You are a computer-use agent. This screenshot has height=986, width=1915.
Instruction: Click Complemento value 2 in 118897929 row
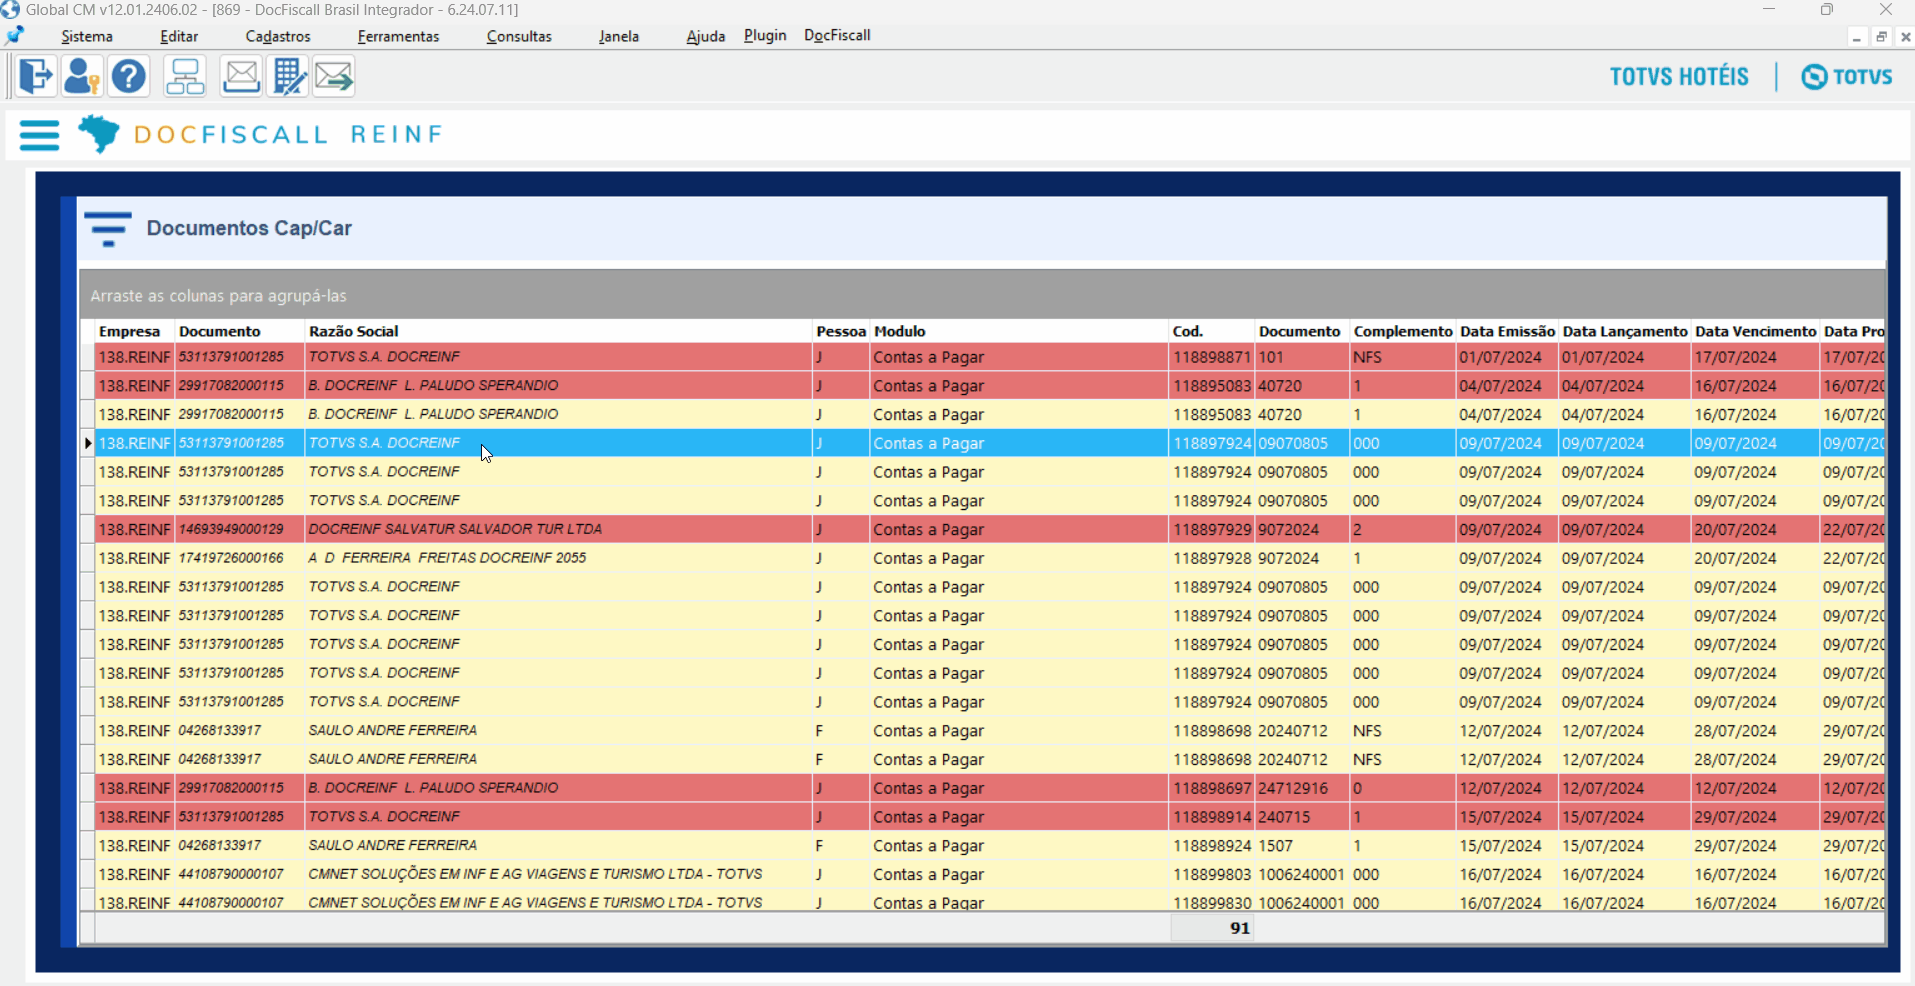coord(1403,530)
